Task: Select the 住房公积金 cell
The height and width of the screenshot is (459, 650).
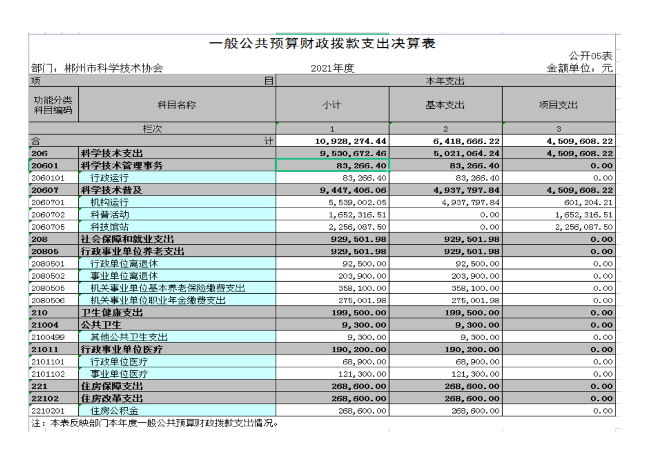Action: click(177, 410)
